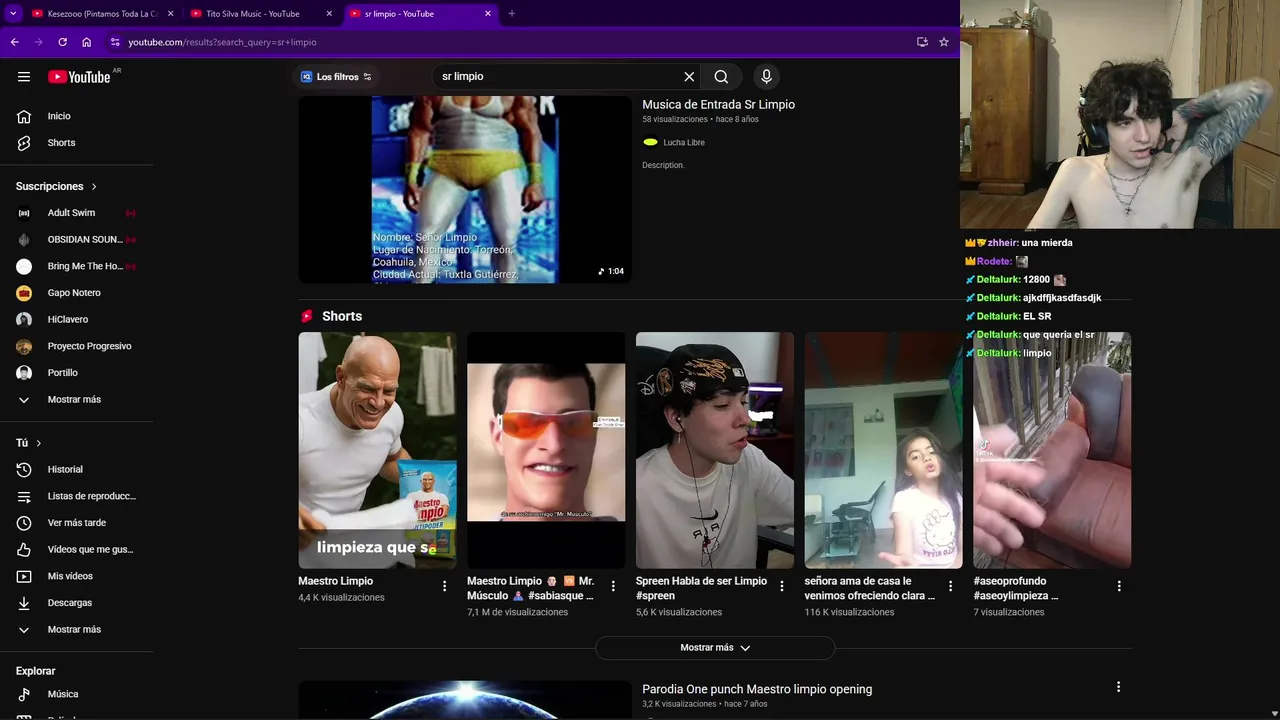Image resolution: width=1280 pixels, height=720 pixels.
Task: Play the Spreen short thumbnail
Action: pyautogui.click(x=715, y=450)
